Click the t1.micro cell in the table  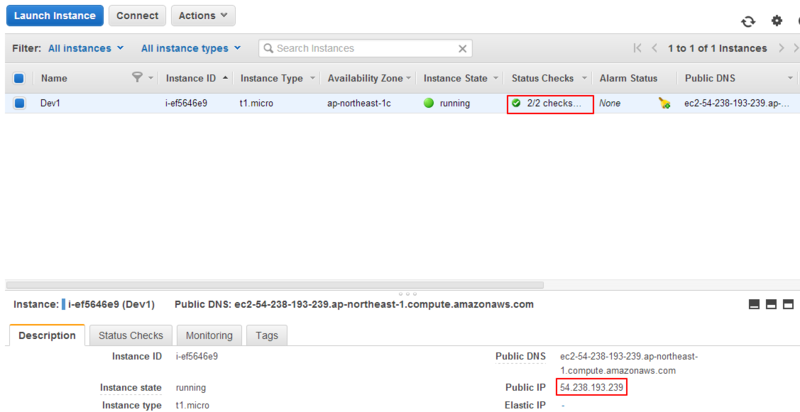[x=257, y=104]
